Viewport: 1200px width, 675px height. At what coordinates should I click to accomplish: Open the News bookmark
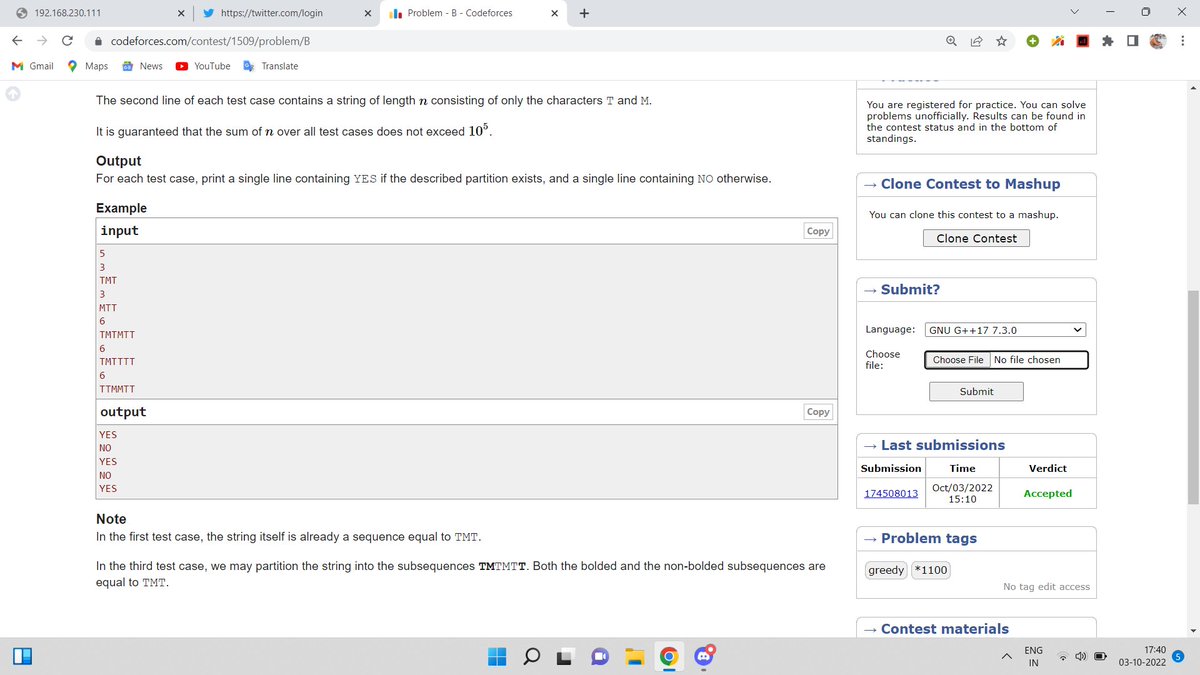(x=142, y=66)
